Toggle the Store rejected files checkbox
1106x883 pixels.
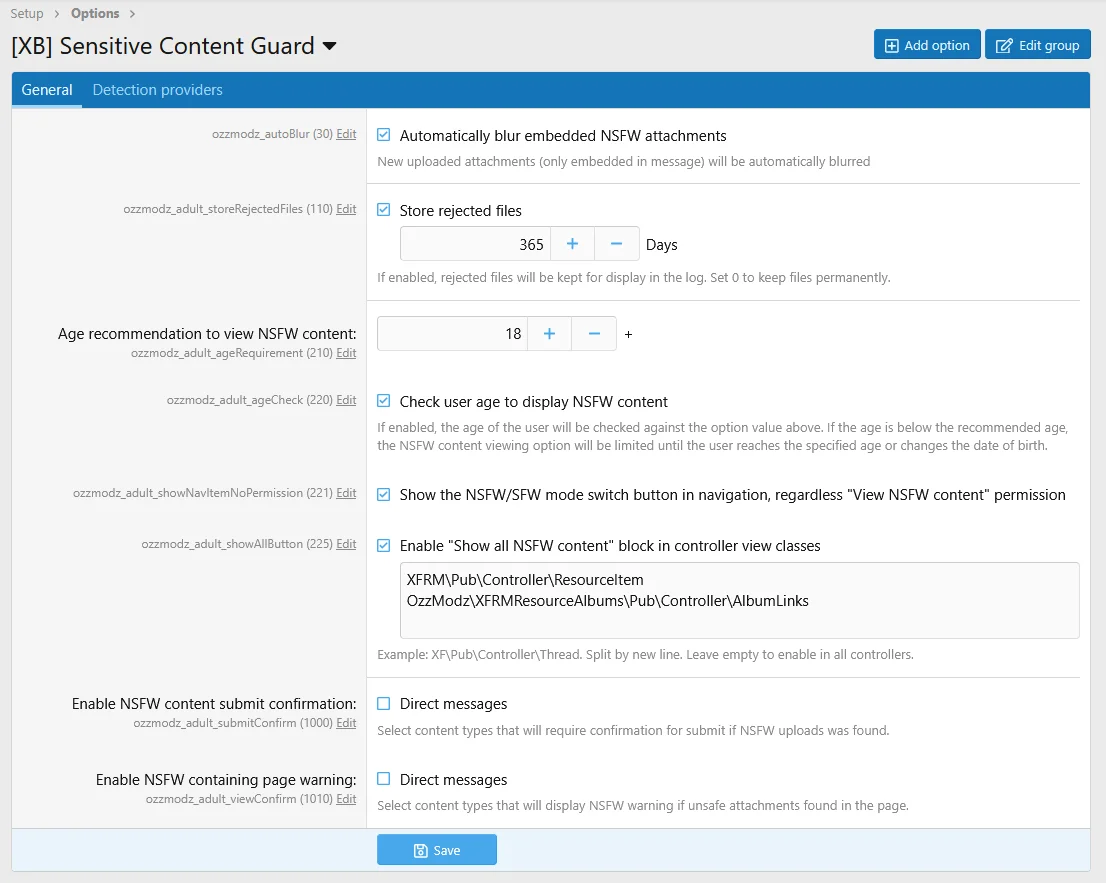384,209
